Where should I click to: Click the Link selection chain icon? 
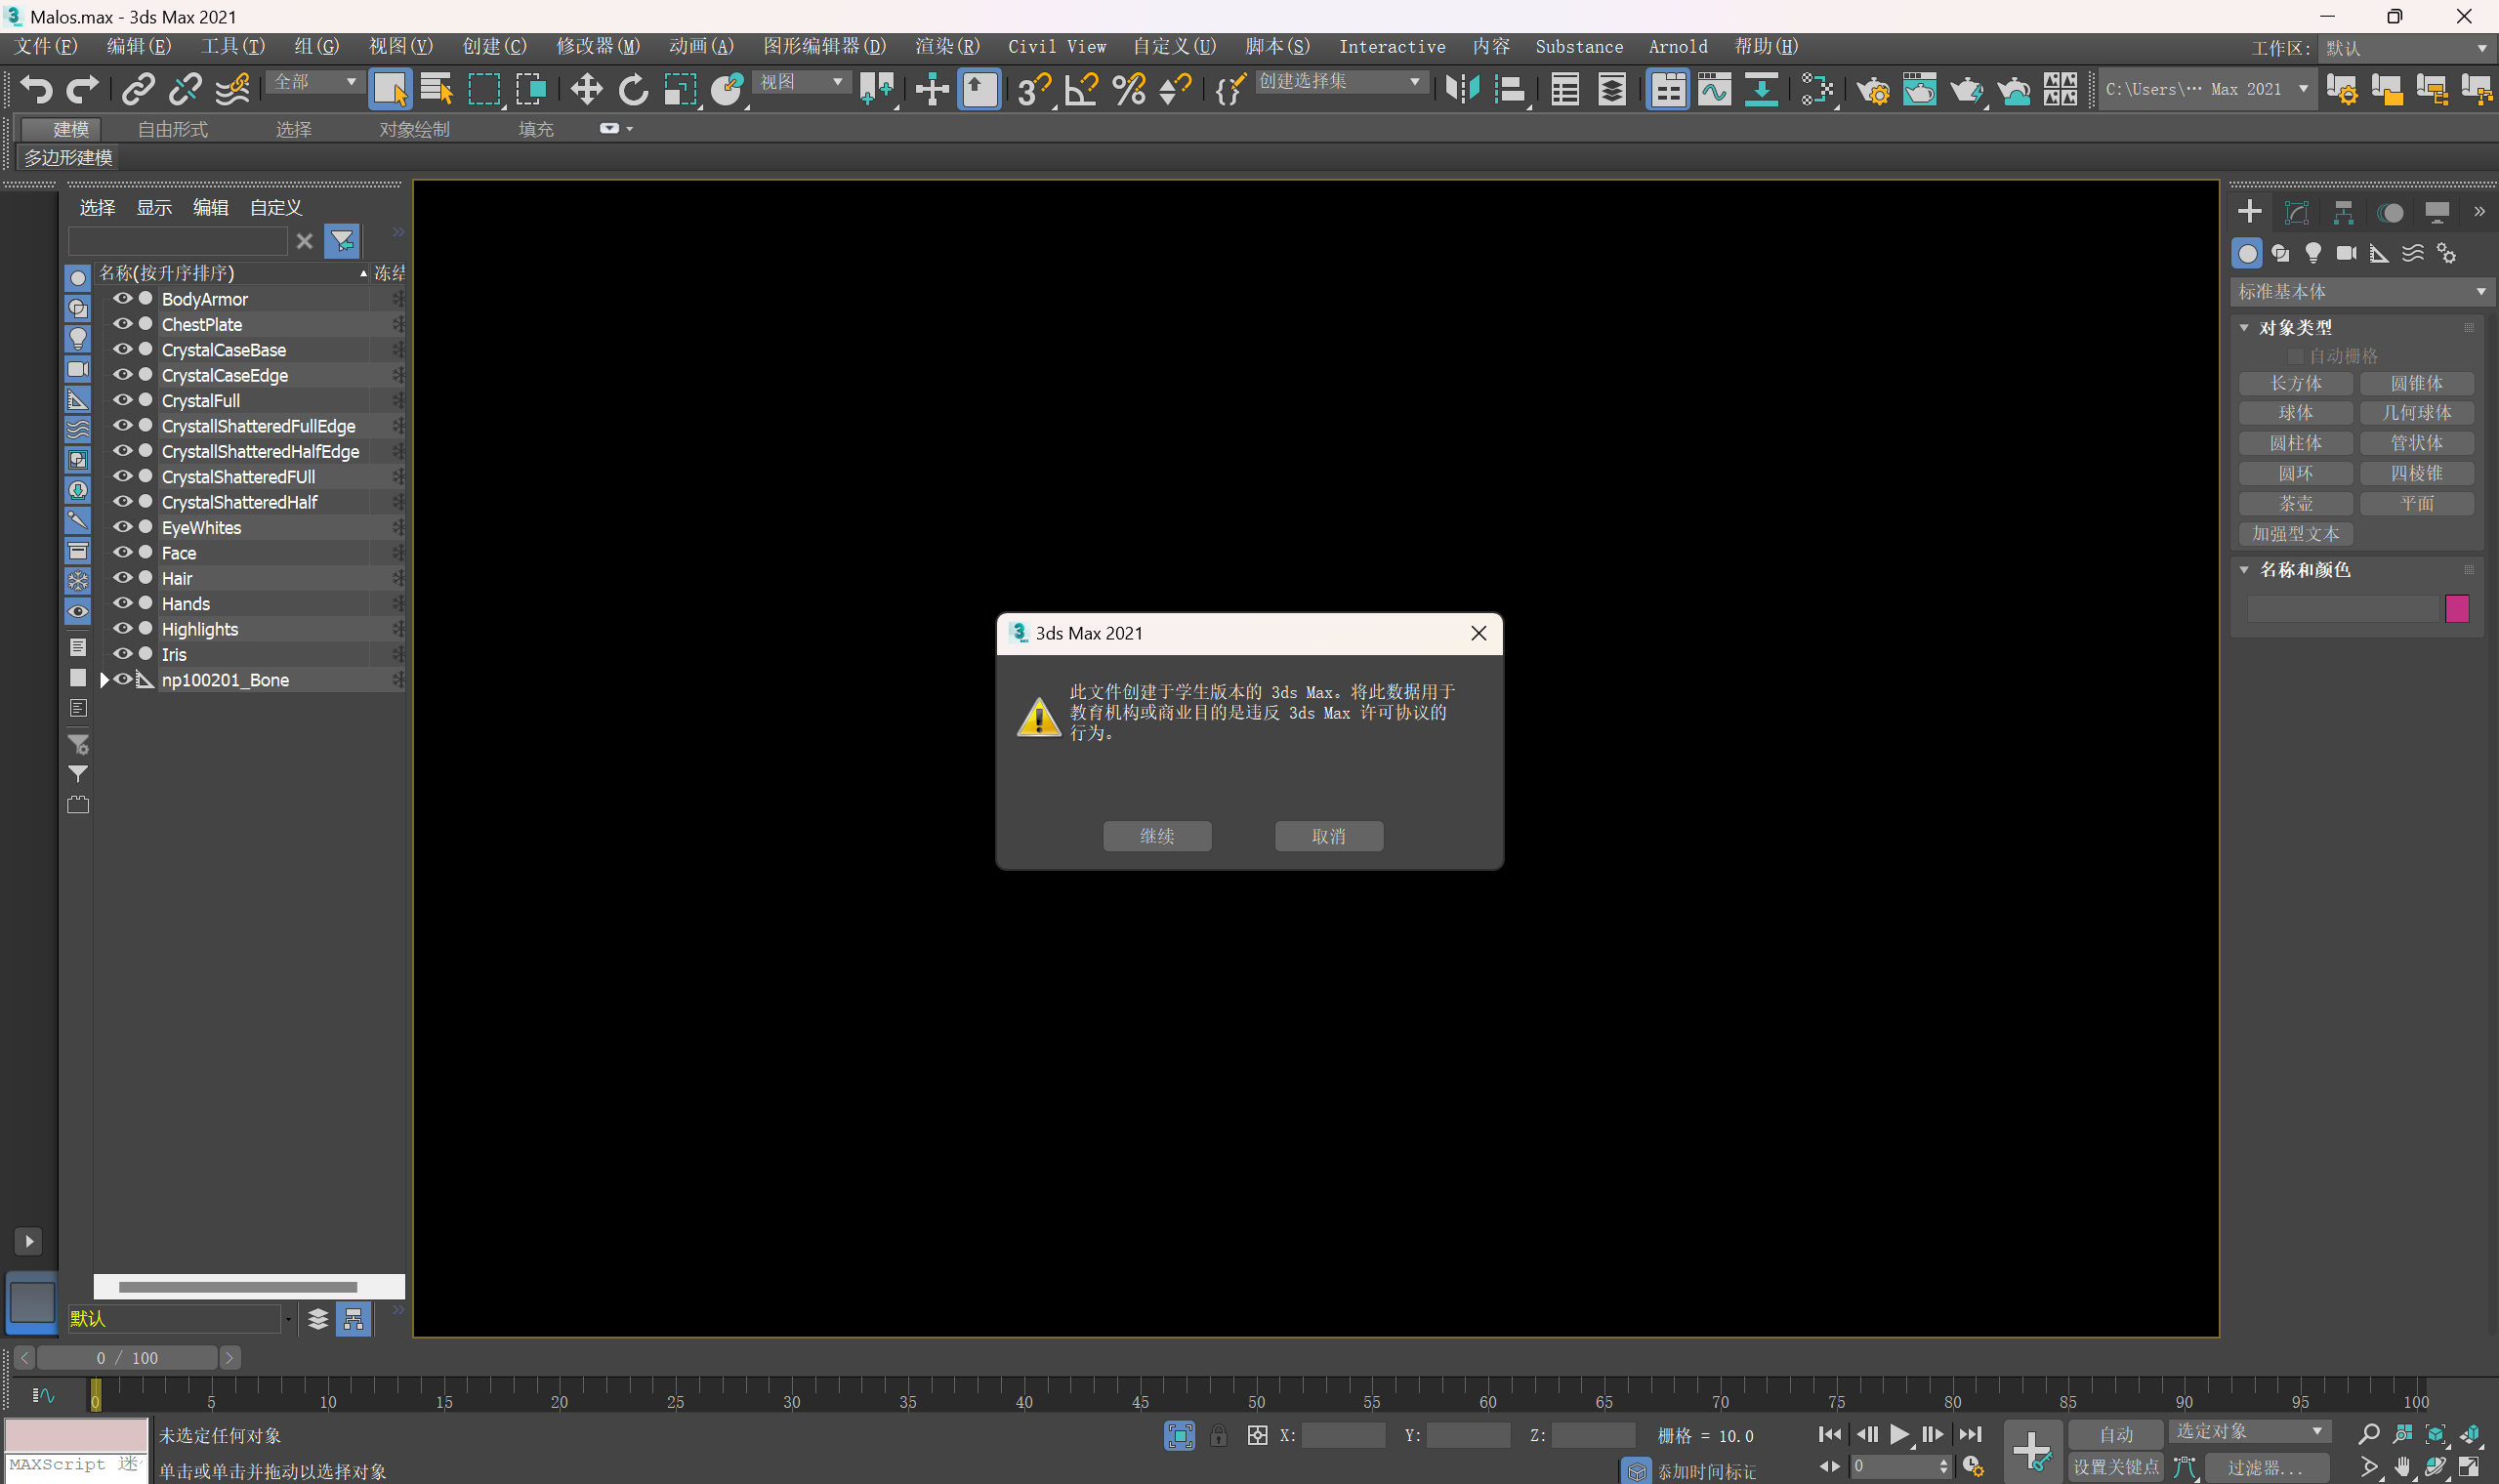pyautogui.click(x=138, y=90)
